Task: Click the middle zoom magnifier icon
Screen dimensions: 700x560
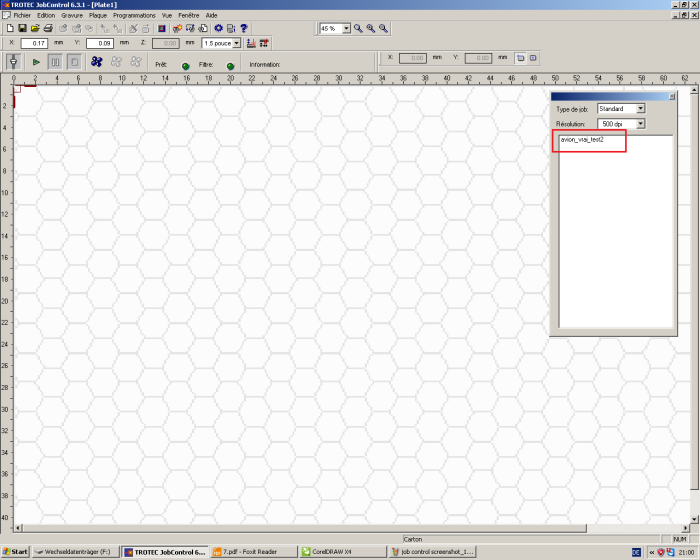Action: (371, 28)
